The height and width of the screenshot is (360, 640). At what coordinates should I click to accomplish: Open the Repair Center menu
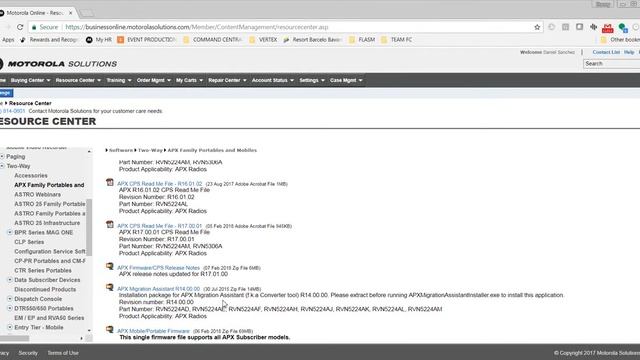(227, 80)
